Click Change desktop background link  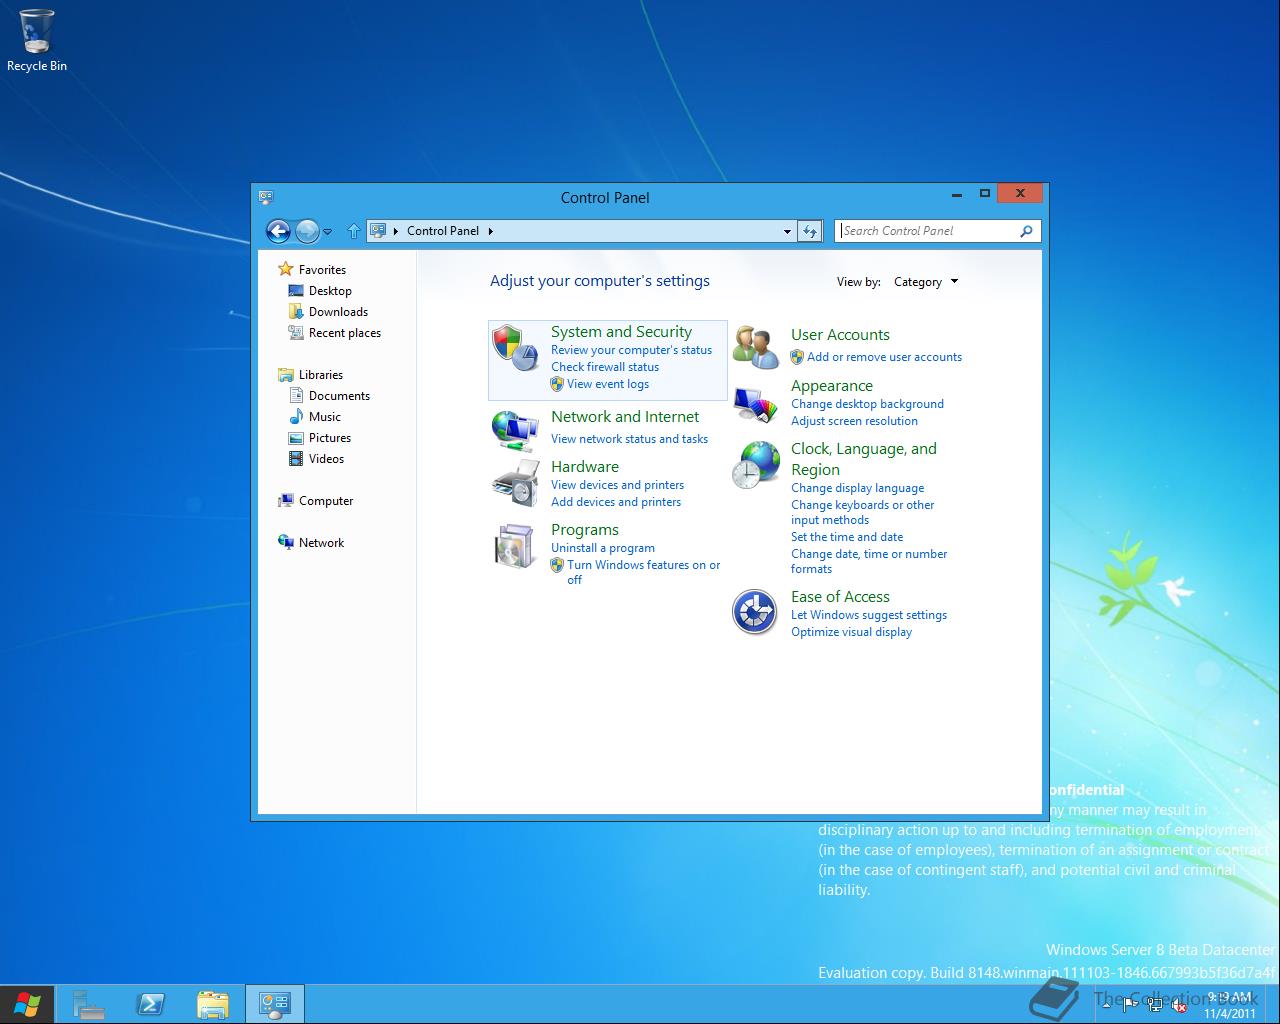pos(867,404)
